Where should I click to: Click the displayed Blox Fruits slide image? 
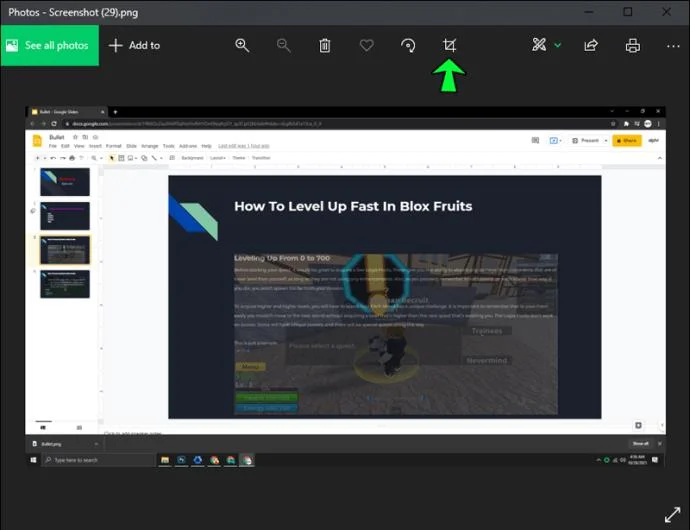pos(385,297)
